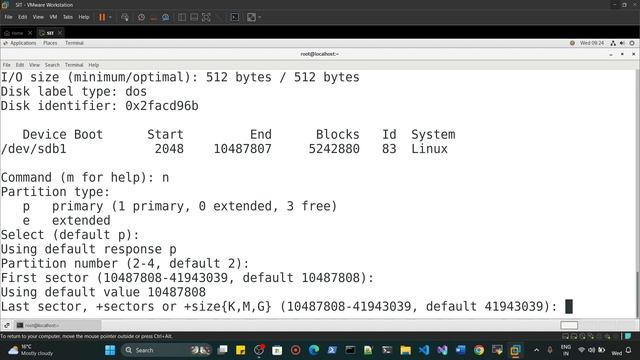Open Visual Studio Code from the taskbar
Image resolution: width=640 pixels, height=360 pixels.
pyautogui.click(x=424, y=350)
